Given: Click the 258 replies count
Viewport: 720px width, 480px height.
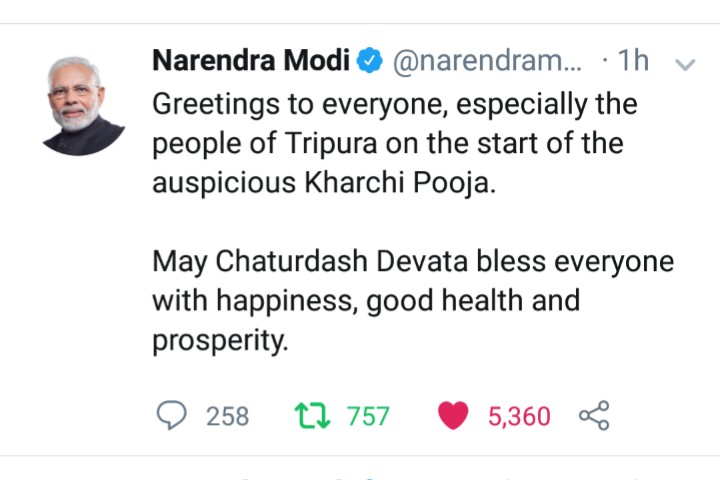Looking at the screenshot, I should pyautogui.click(x=227, y=416).
